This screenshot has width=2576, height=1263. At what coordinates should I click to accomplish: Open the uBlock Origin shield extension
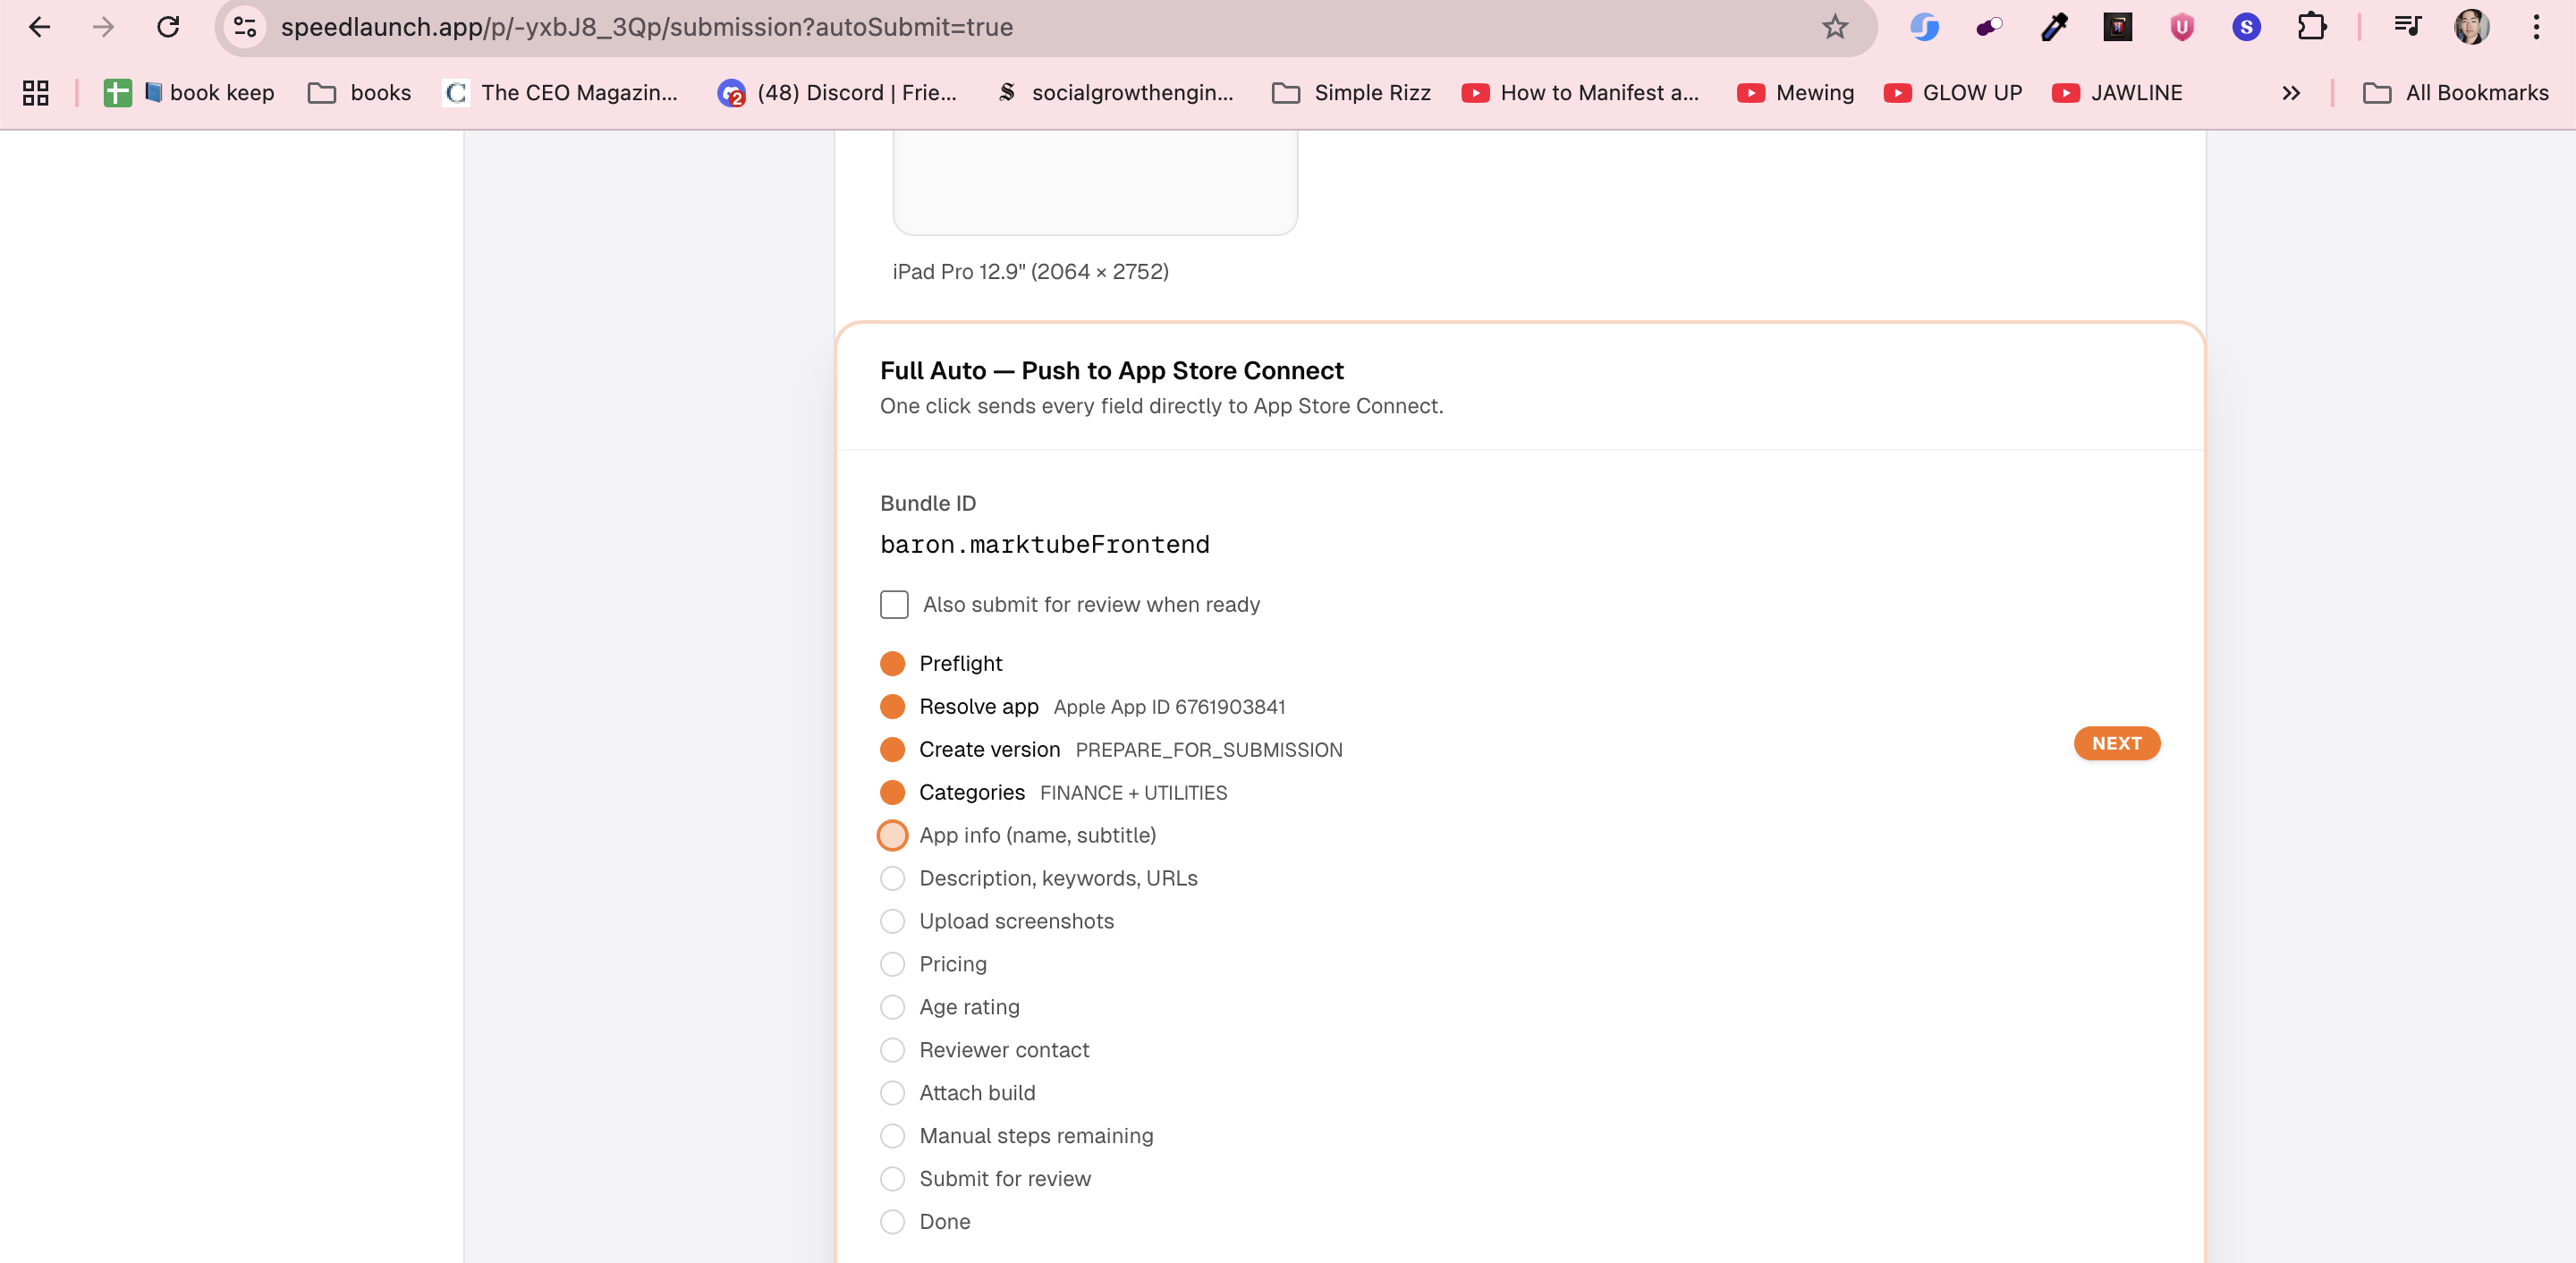tap(2182, 27)
